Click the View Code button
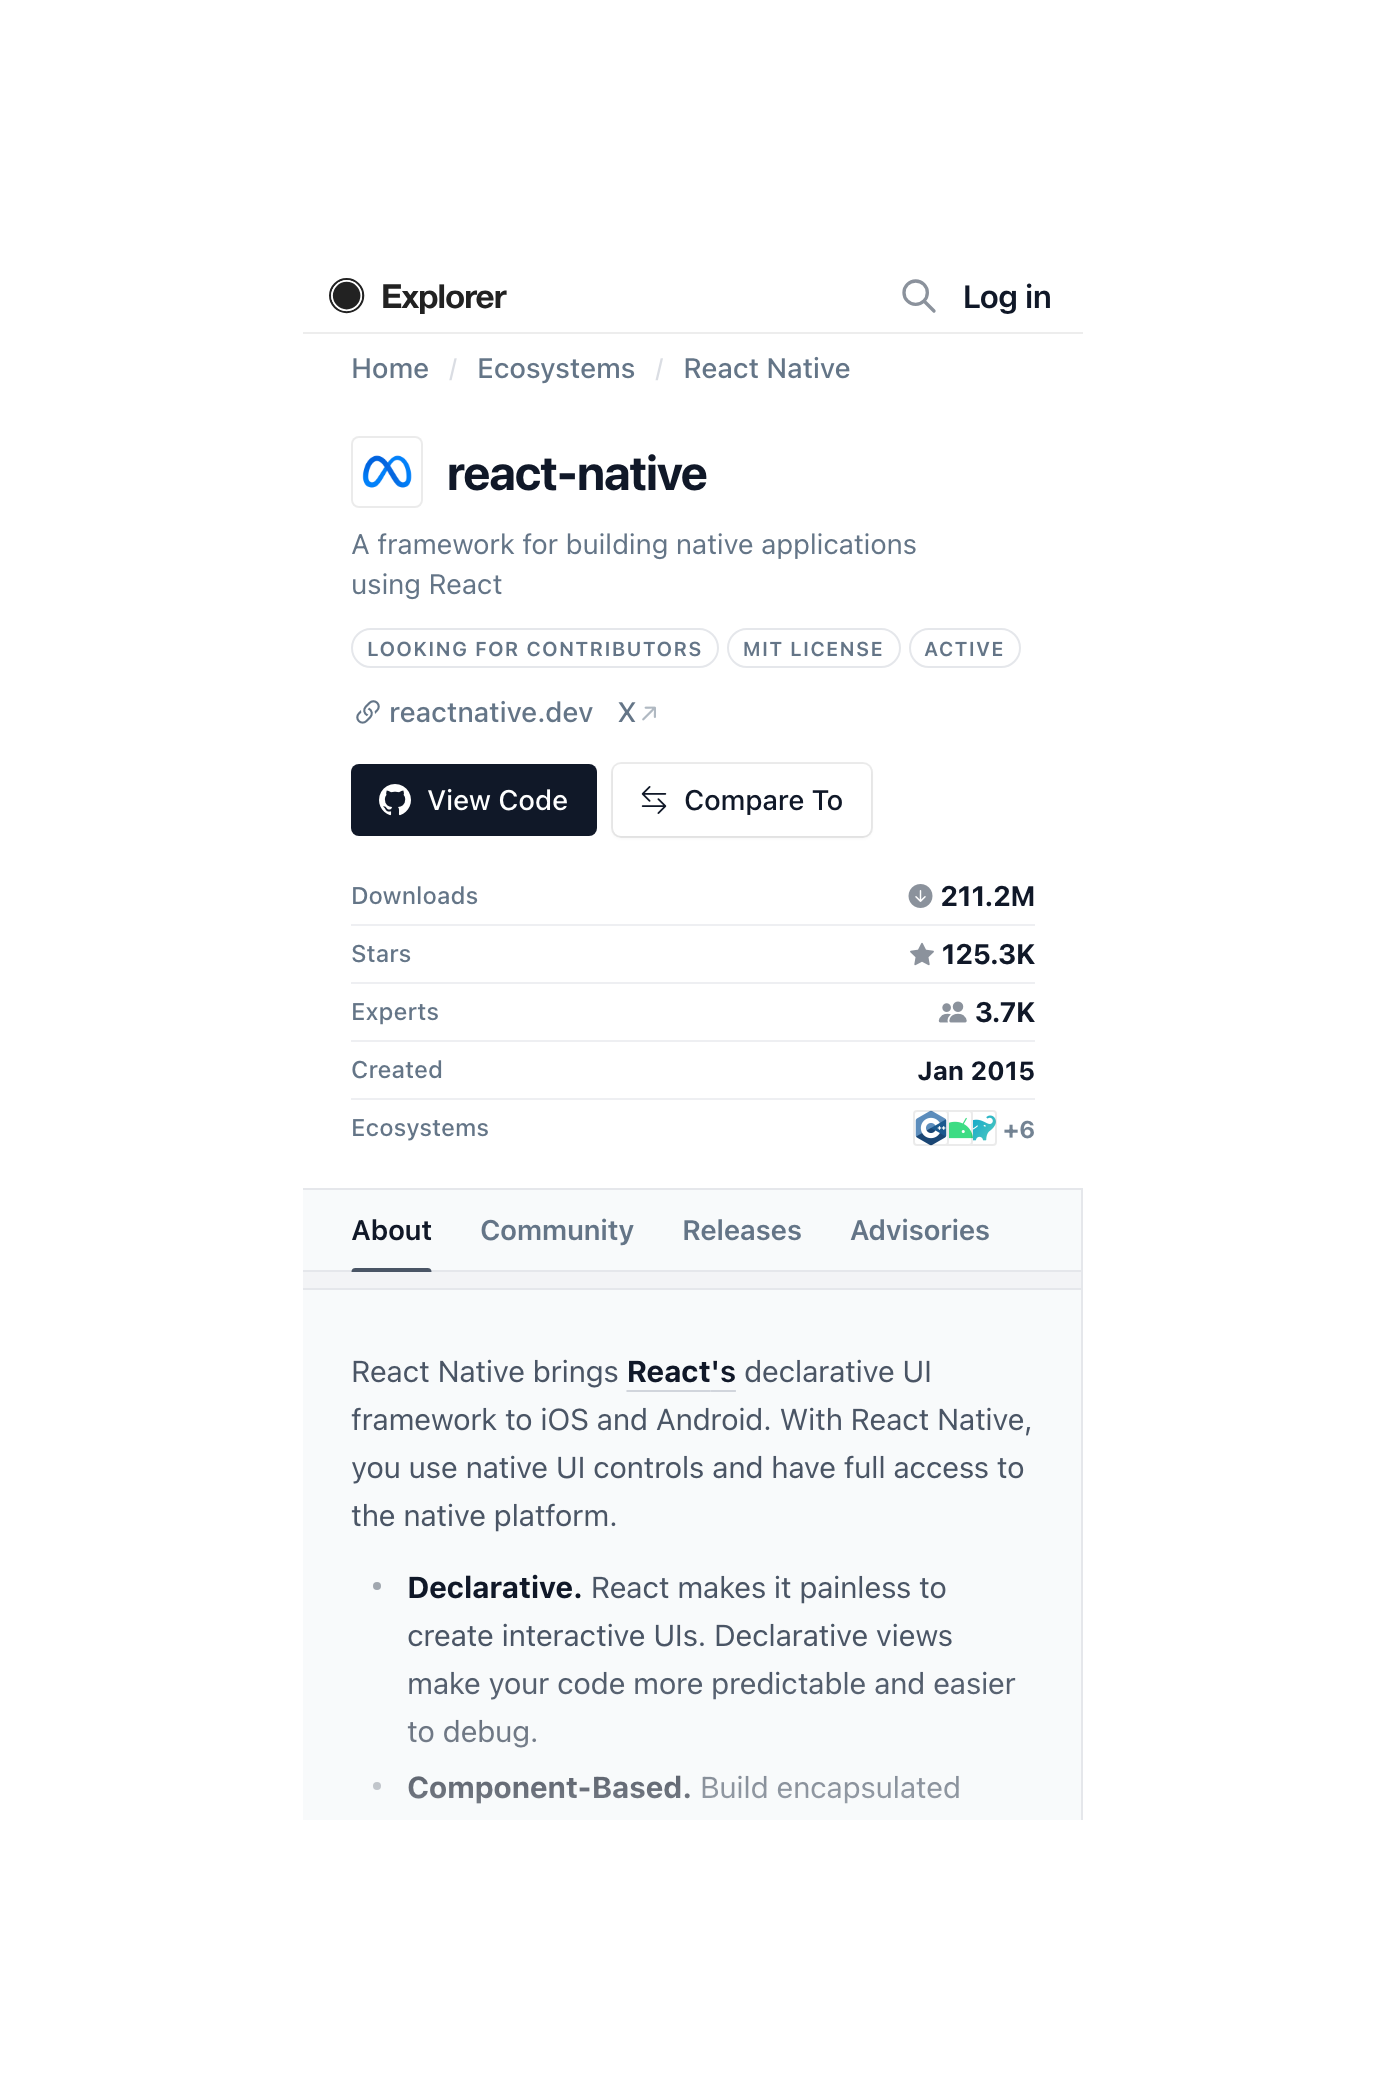The width and height of the screenshot is (1386, 2080). [x=474, y=800]
